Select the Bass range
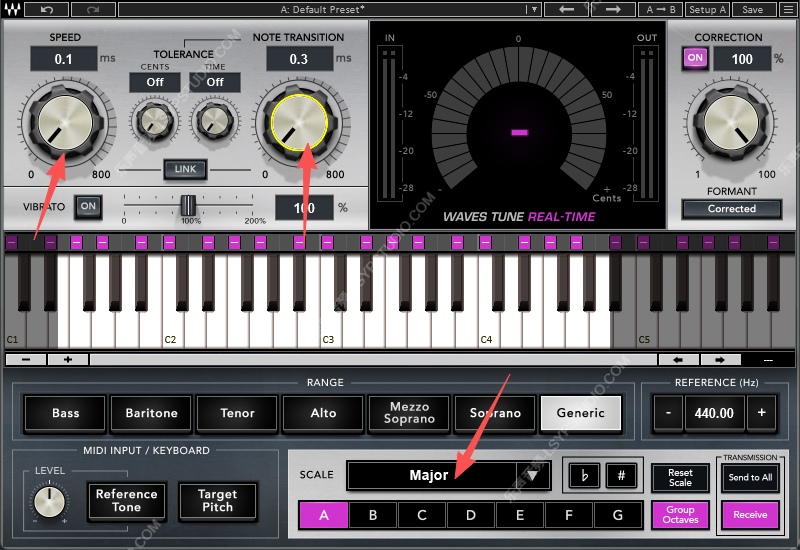Image resolution: width=800 pixels, height=550 pixels. point(65,413)
